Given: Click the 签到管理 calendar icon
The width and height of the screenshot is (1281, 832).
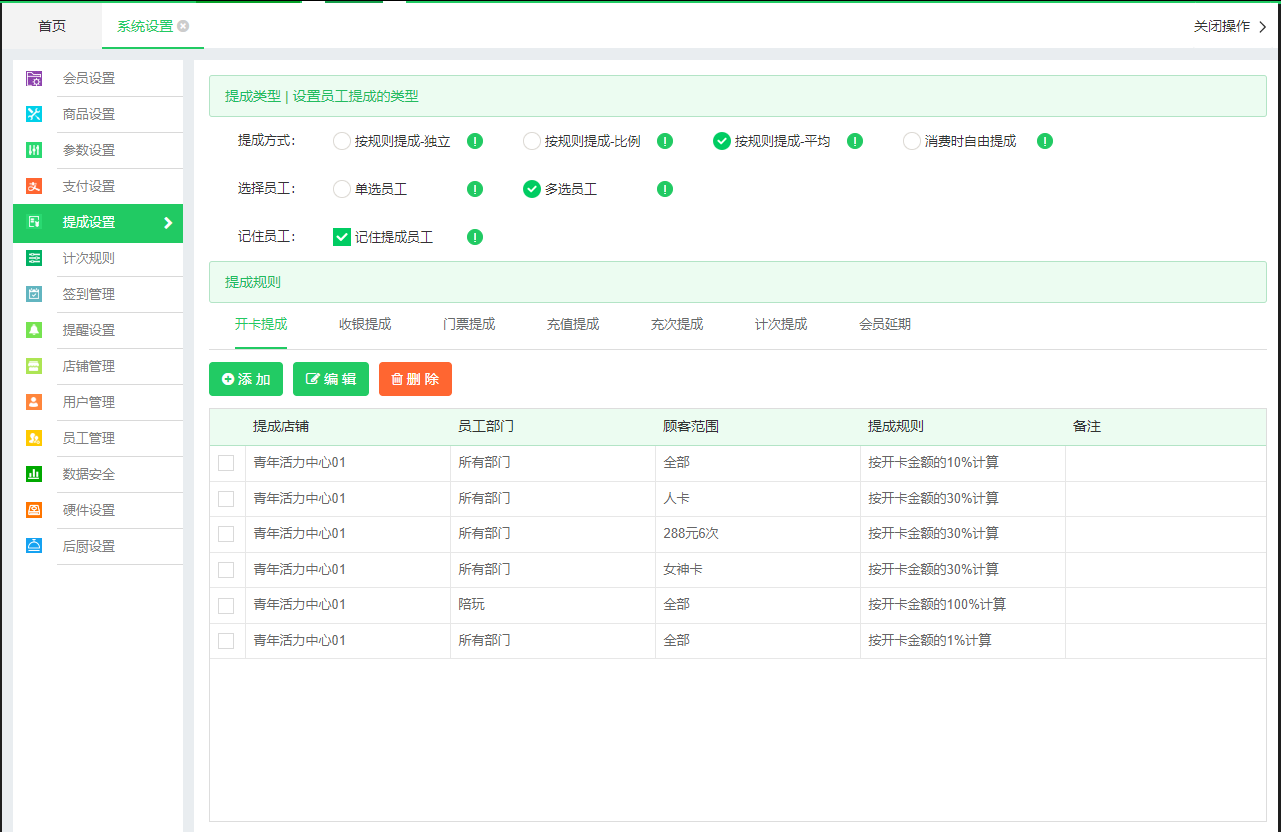Looking at the screenshot, I should [34, 294].
